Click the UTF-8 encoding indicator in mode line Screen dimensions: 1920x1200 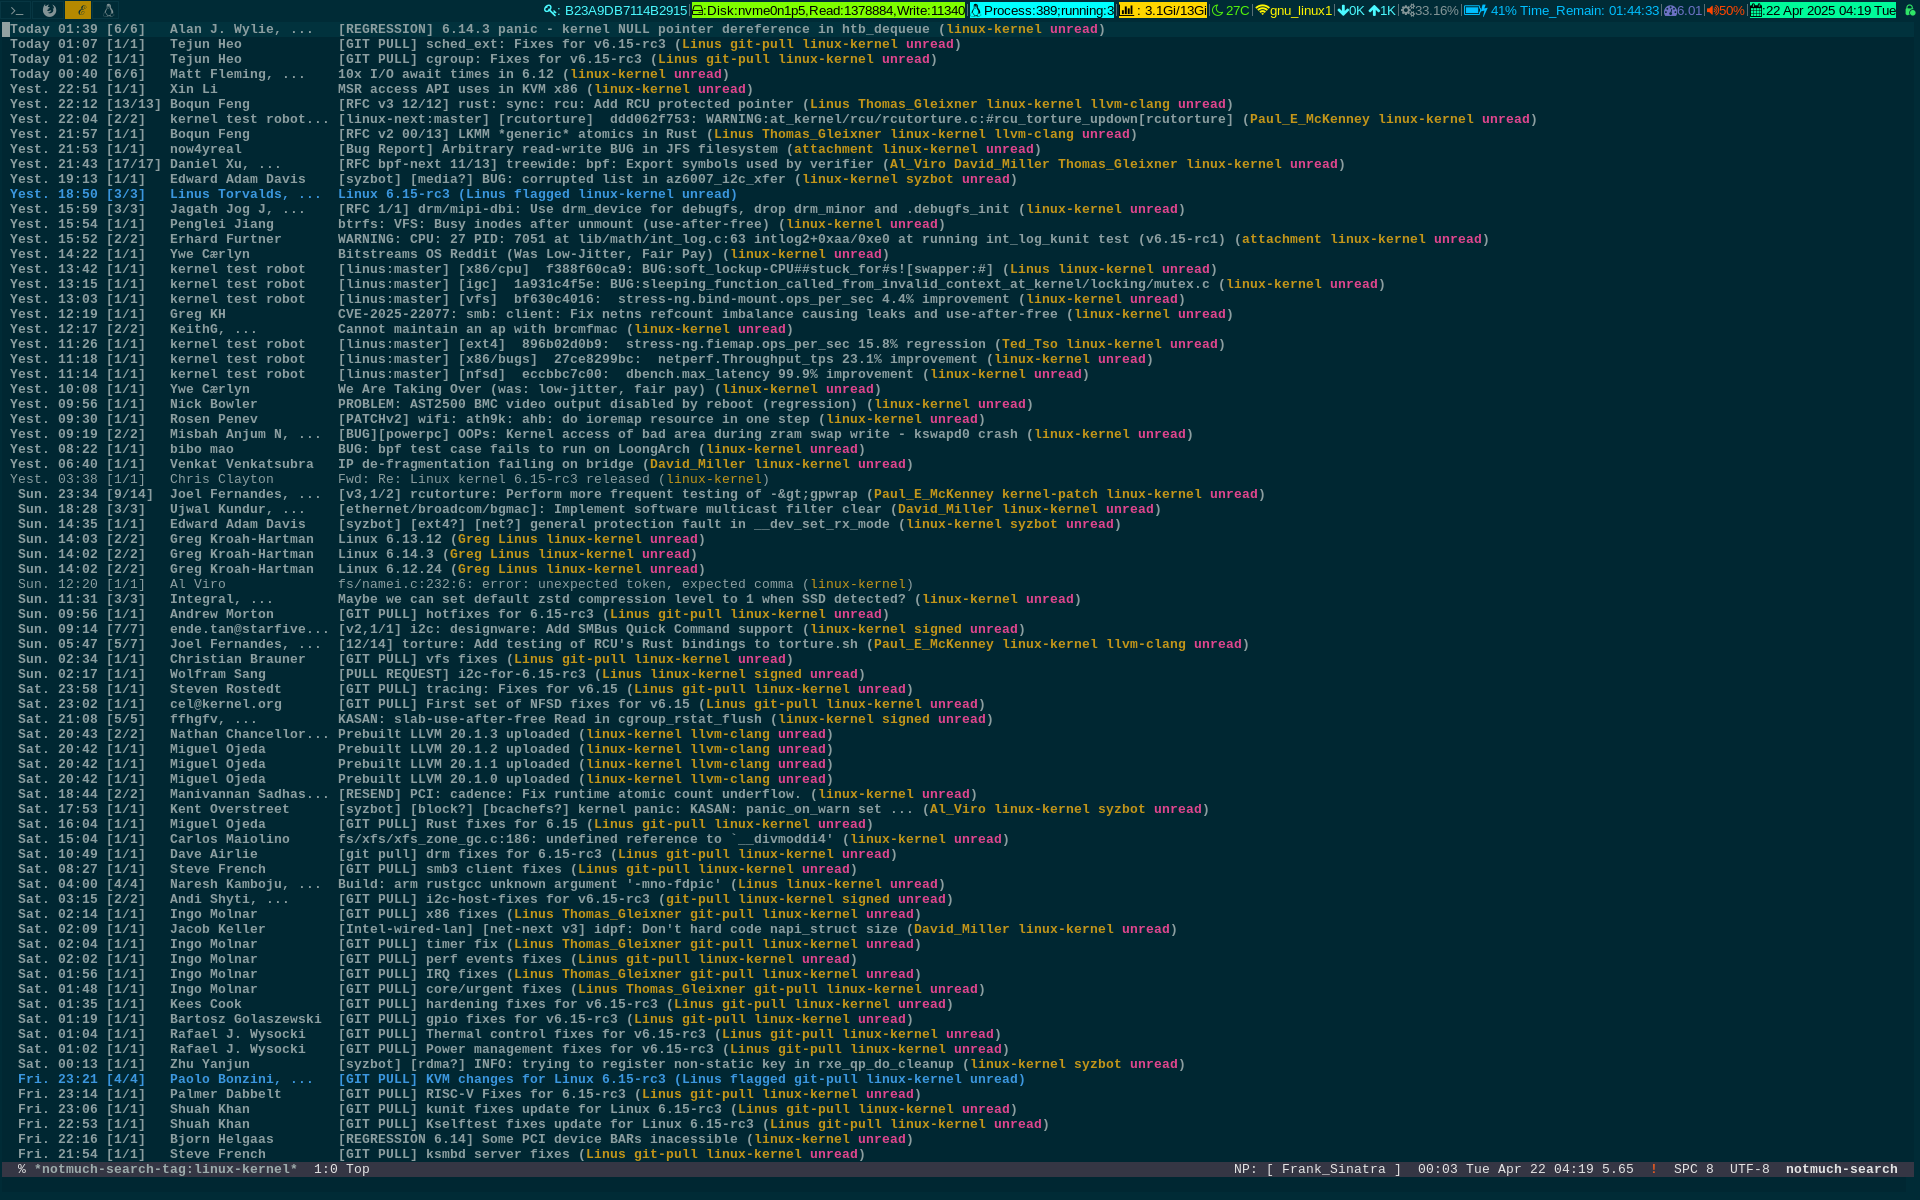pos(1749,1169)
